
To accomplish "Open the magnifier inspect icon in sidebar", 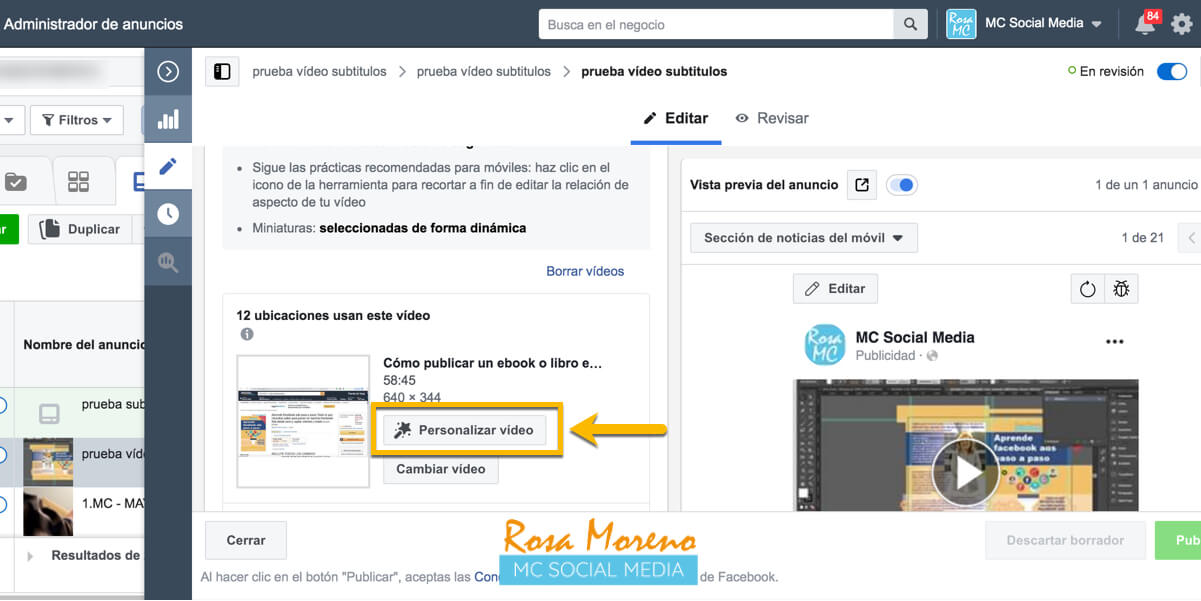I will 168,262.
